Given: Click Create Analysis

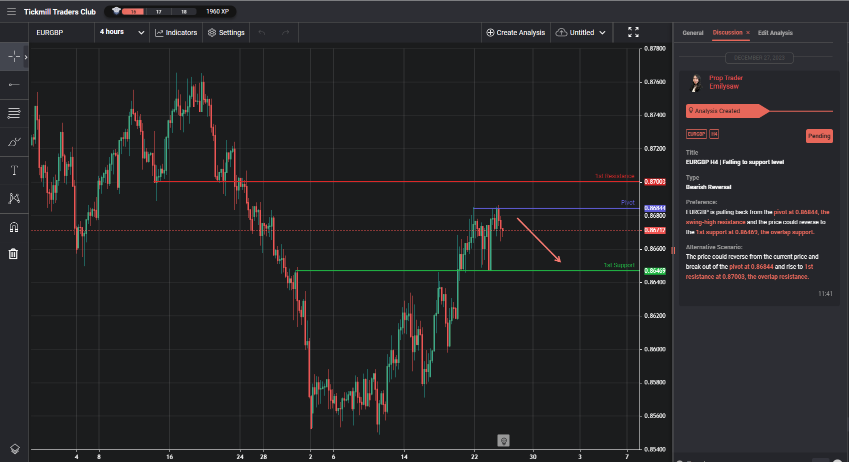Looking at the screenshot, I should click(x=515, y=32).
